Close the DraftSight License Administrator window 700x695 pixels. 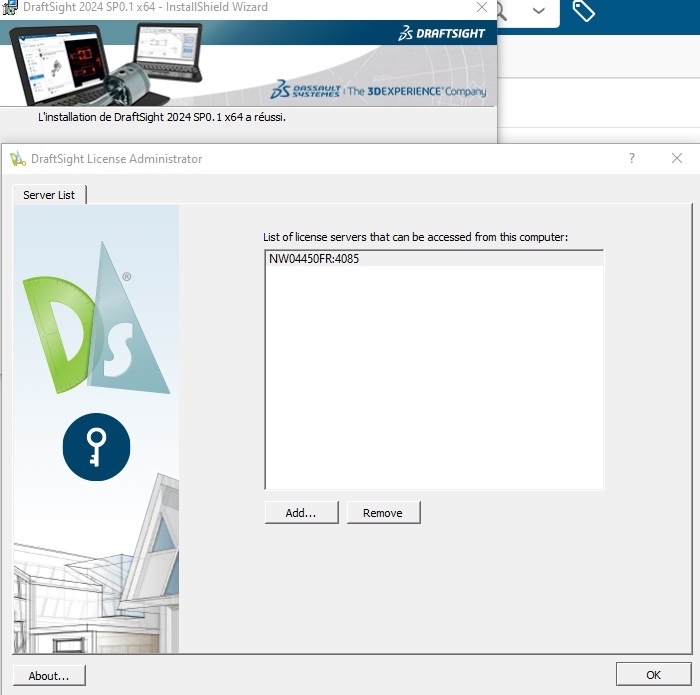(677, 158)
